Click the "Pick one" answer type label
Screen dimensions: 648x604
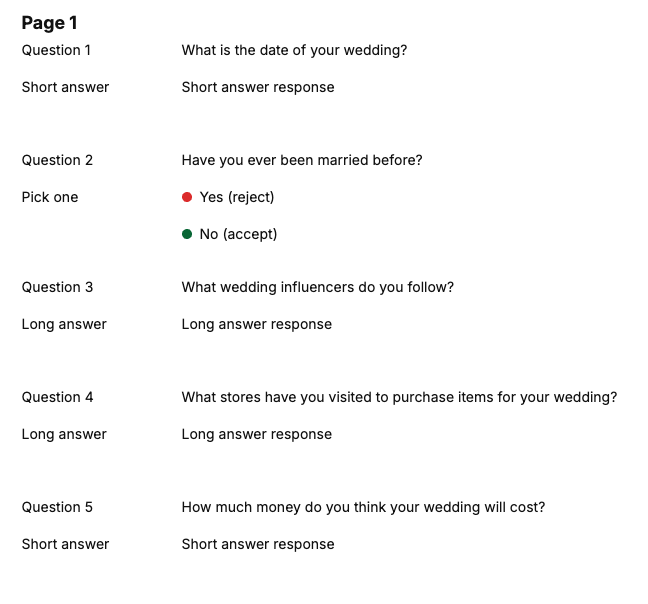pos(50,197)
